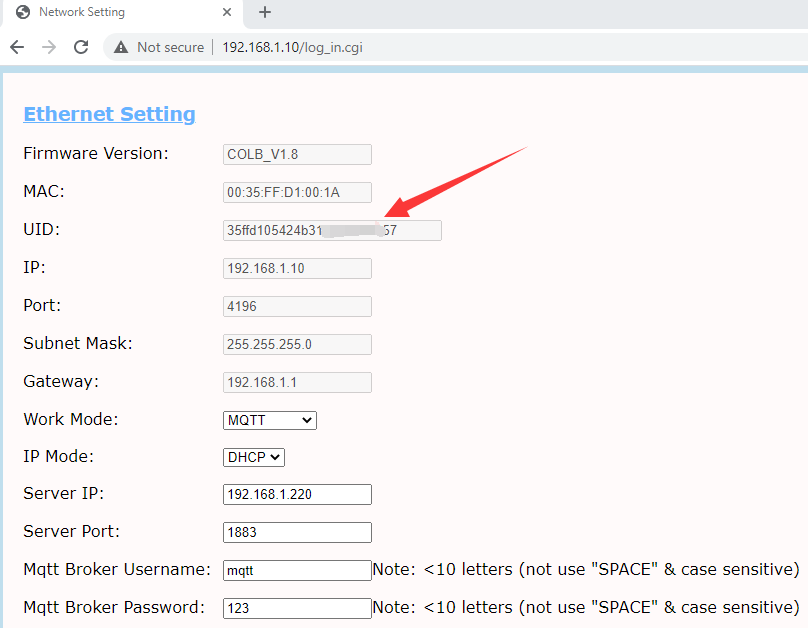
Task: Click the Not secure warning icon
Action: [121, 47]
